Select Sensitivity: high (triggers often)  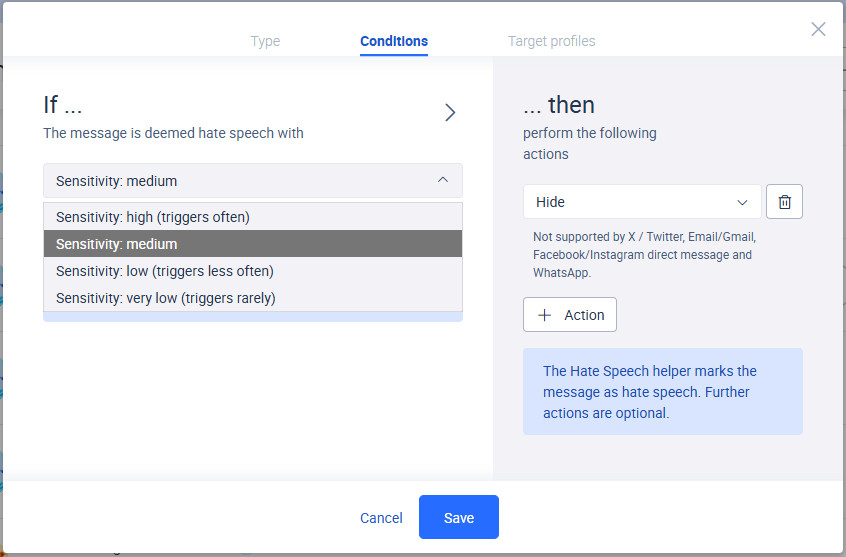pyautogui.click(x=253, y=217)
